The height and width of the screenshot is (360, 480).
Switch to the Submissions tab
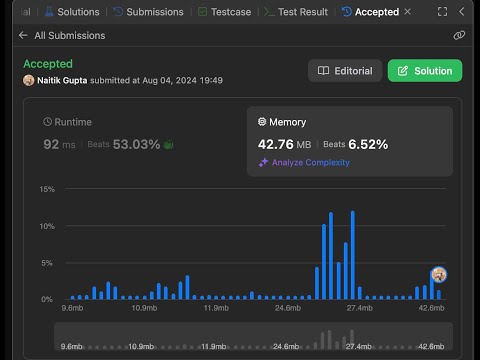148,12
